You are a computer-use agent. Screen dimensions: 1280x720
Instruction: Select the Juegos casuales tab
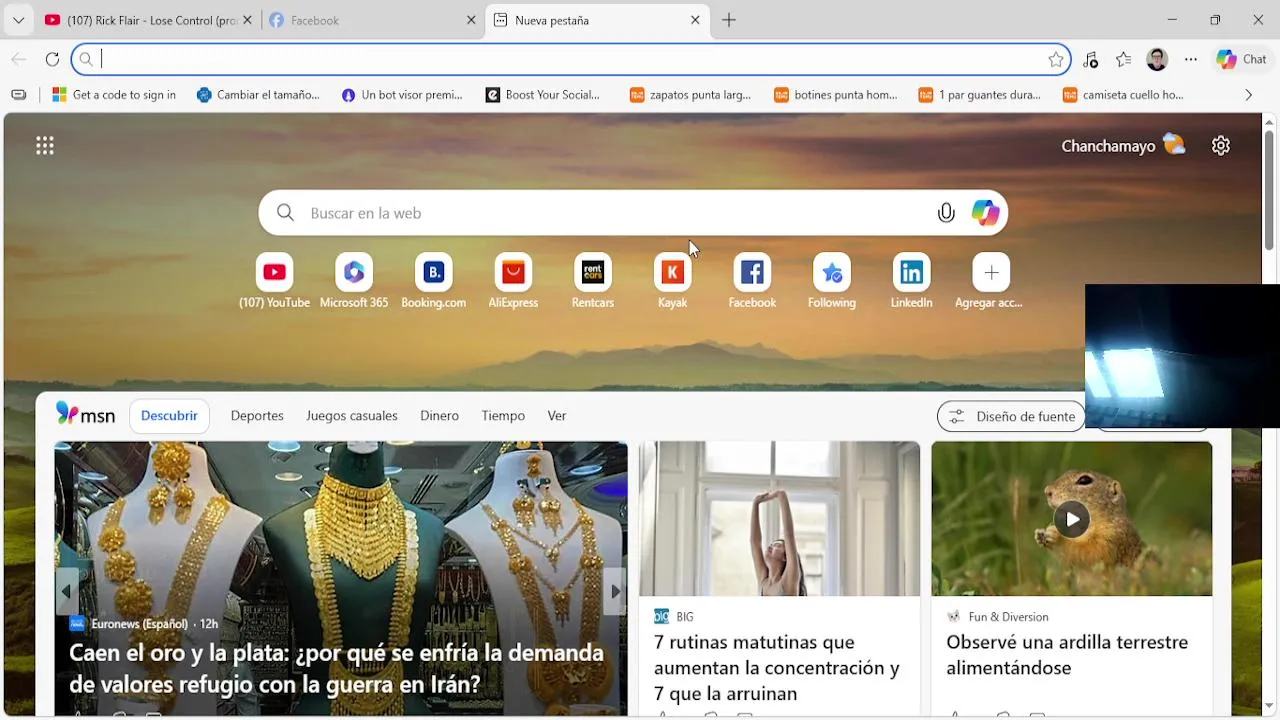(x=352, y=416)
